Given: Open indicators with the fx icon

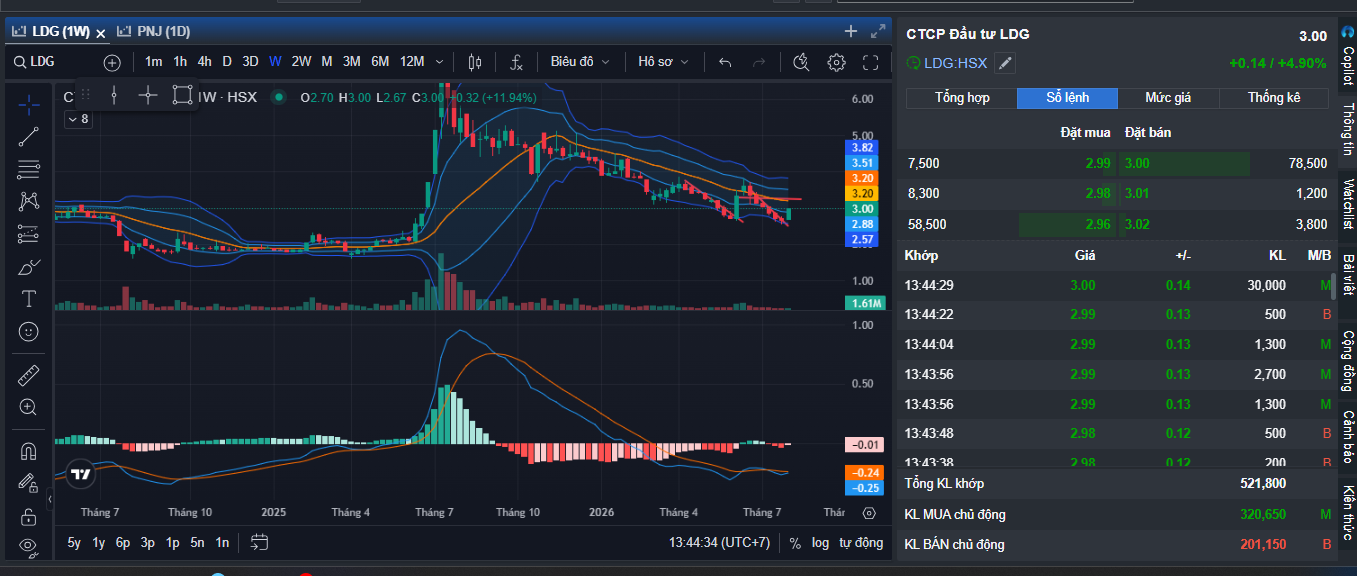Looking at the screenshot, I should [x=516, y=62].
